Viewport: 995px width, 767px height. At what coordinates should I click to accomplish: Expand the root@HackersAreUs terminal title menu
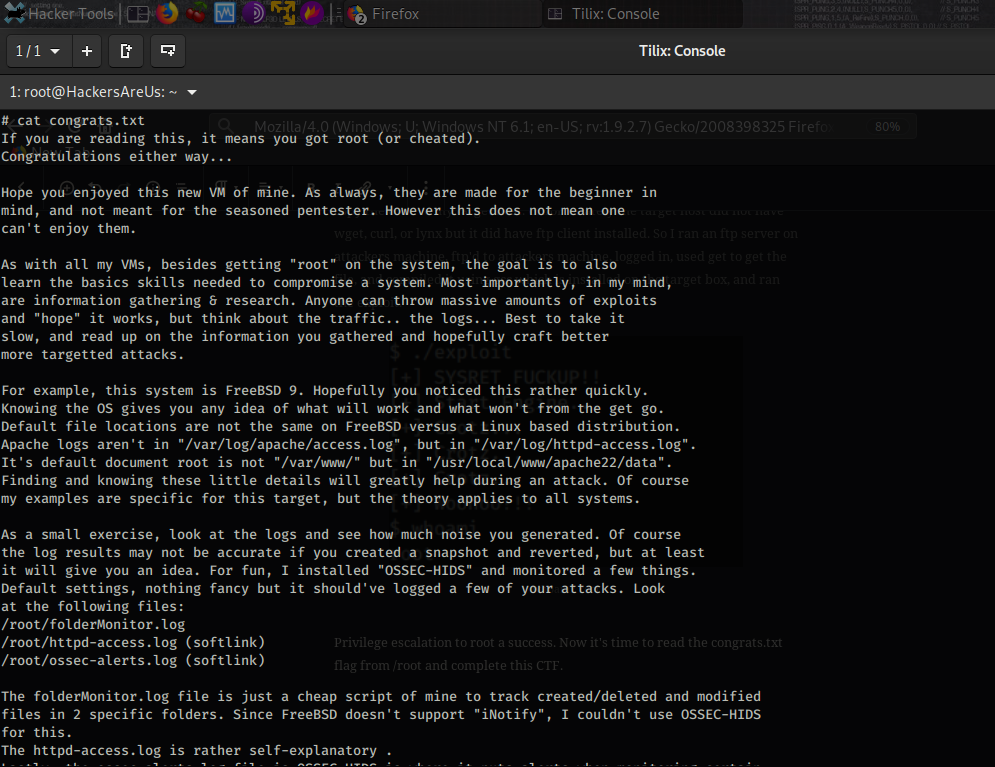192,92
